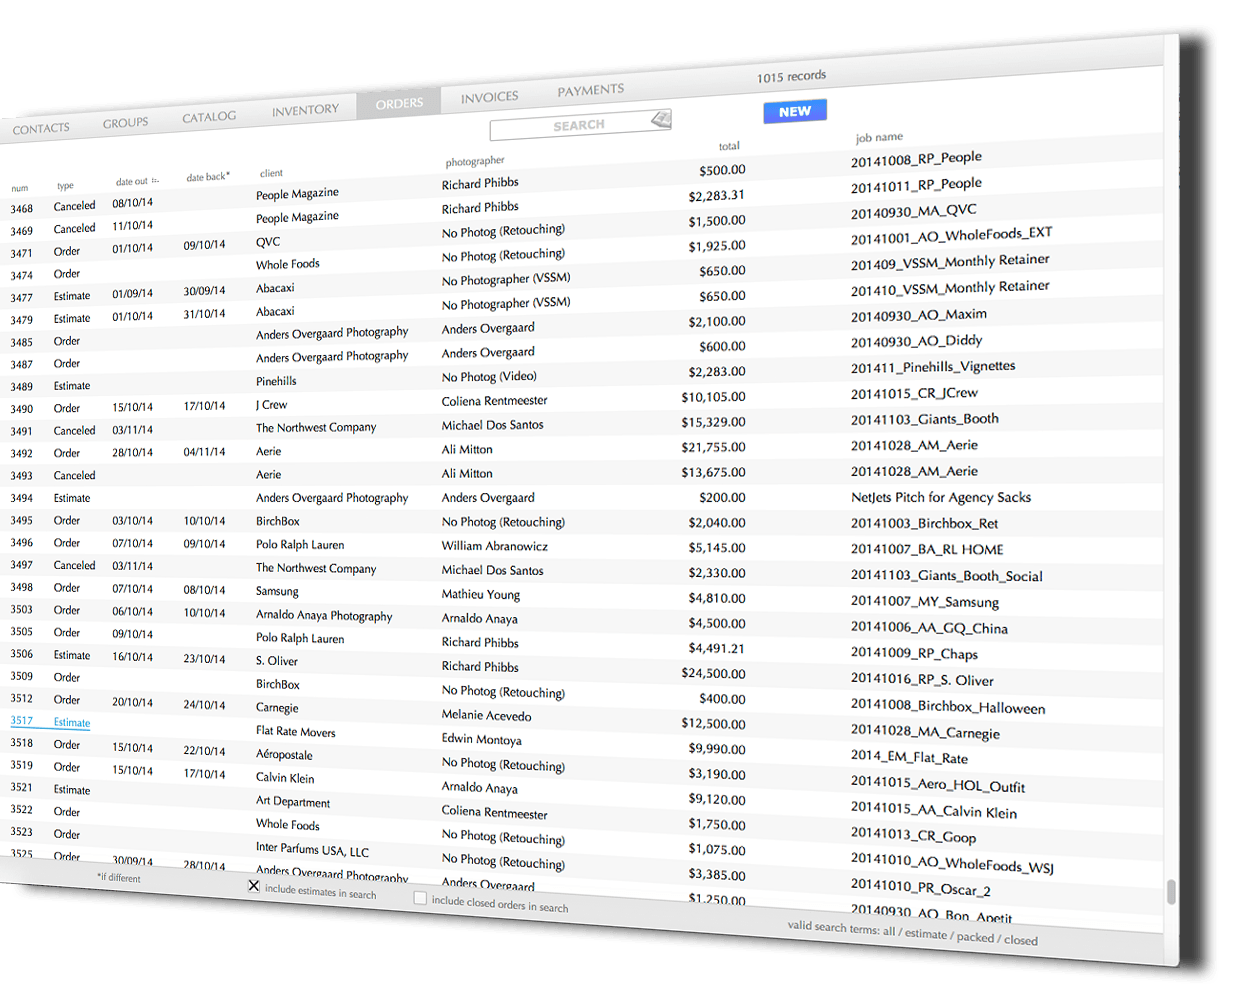Viewport: 1250px width, 1000px height.
Task: Toggle include estimates in search checkbox
Action: [254, 886]
